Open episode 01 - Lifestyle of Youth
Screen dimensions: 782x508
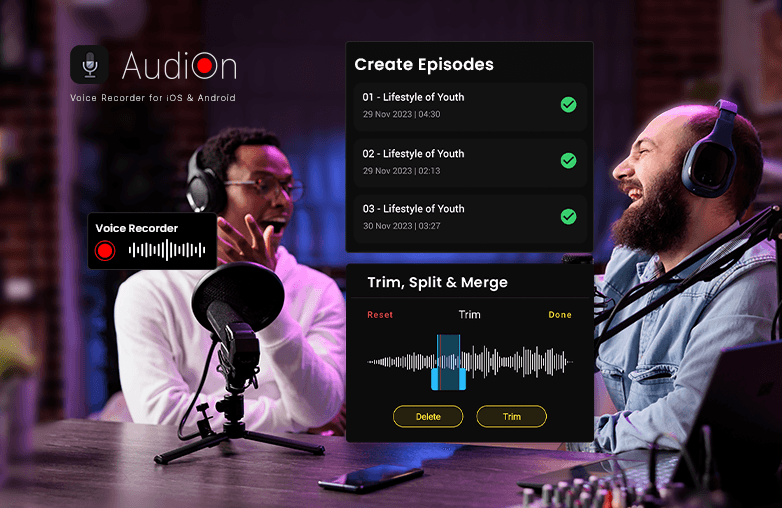[x=470, y=106]
